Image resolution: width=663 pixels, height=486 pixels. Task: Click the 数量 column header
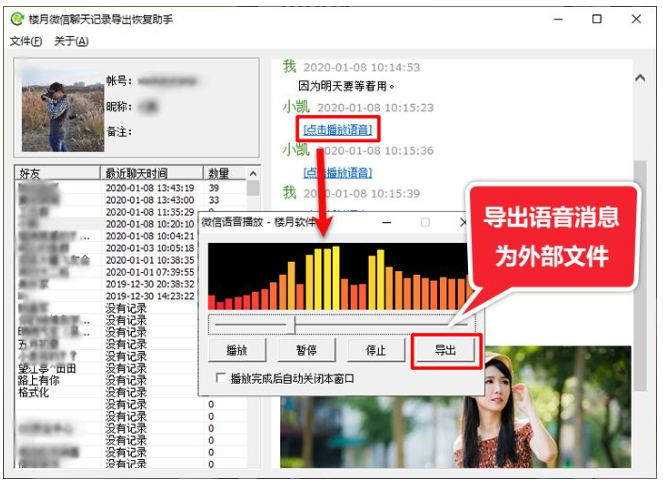tap(225, 173)
